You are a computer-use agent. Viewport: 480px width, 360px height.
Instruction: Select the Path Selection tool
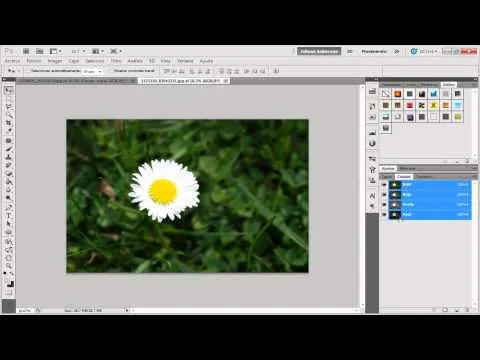pyautogui.click(x=9, y=224)
